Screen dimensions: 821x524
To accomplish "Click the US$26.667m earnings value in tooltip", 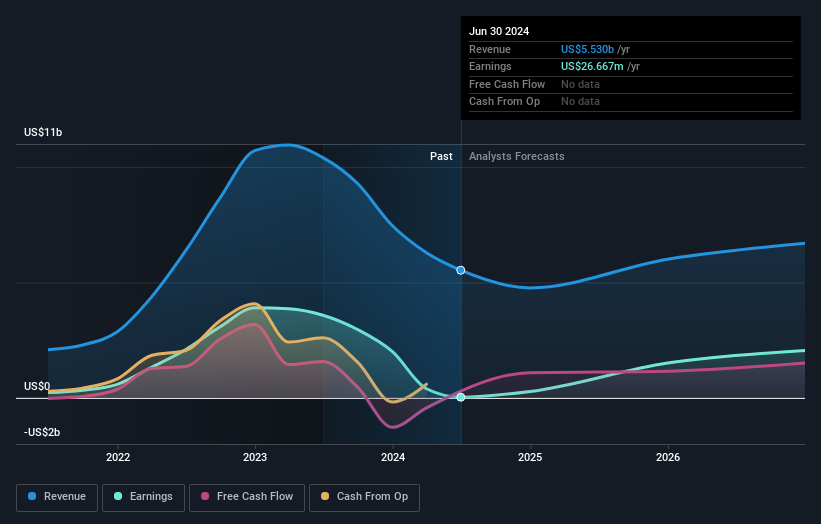I will click(x=592, y=66).
